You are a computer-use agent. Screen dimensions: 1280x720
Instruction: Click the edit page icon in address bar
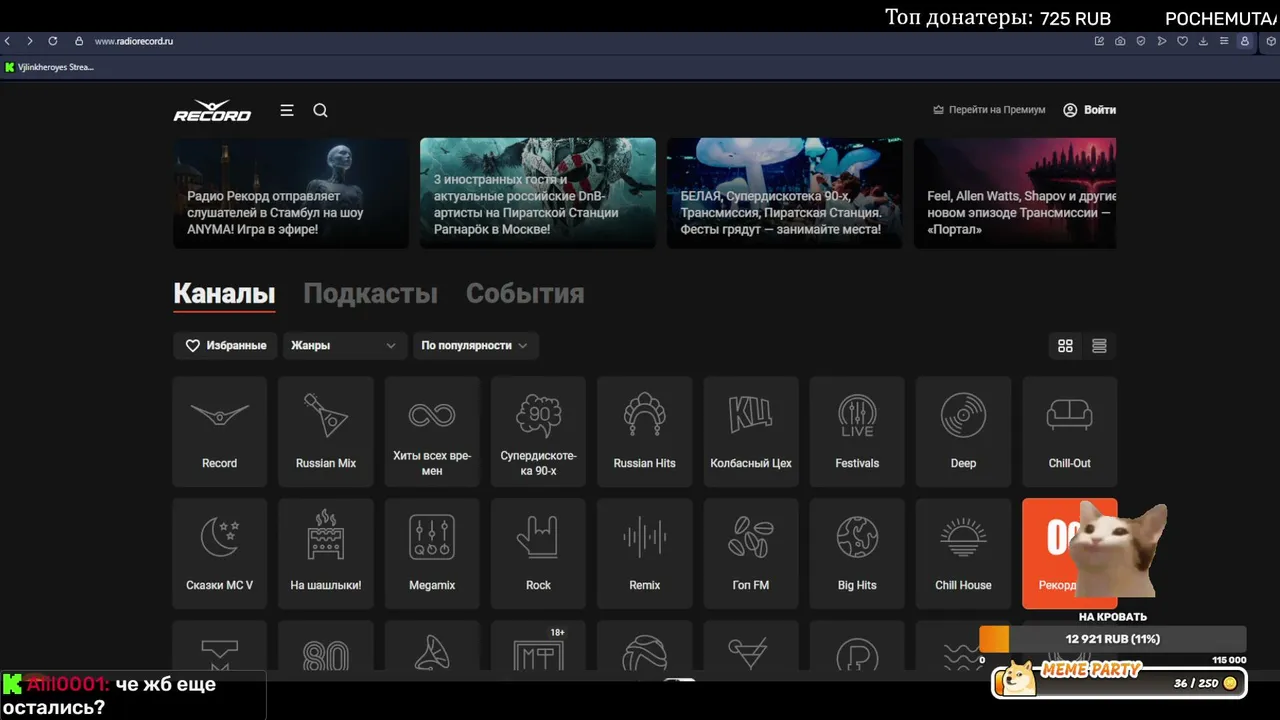(1100, 41)
